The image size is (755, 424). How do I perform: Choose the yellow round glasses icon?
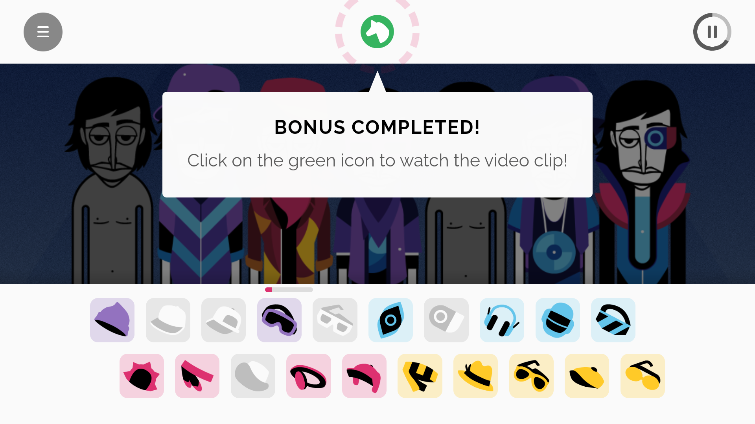[x=642, y=376]
